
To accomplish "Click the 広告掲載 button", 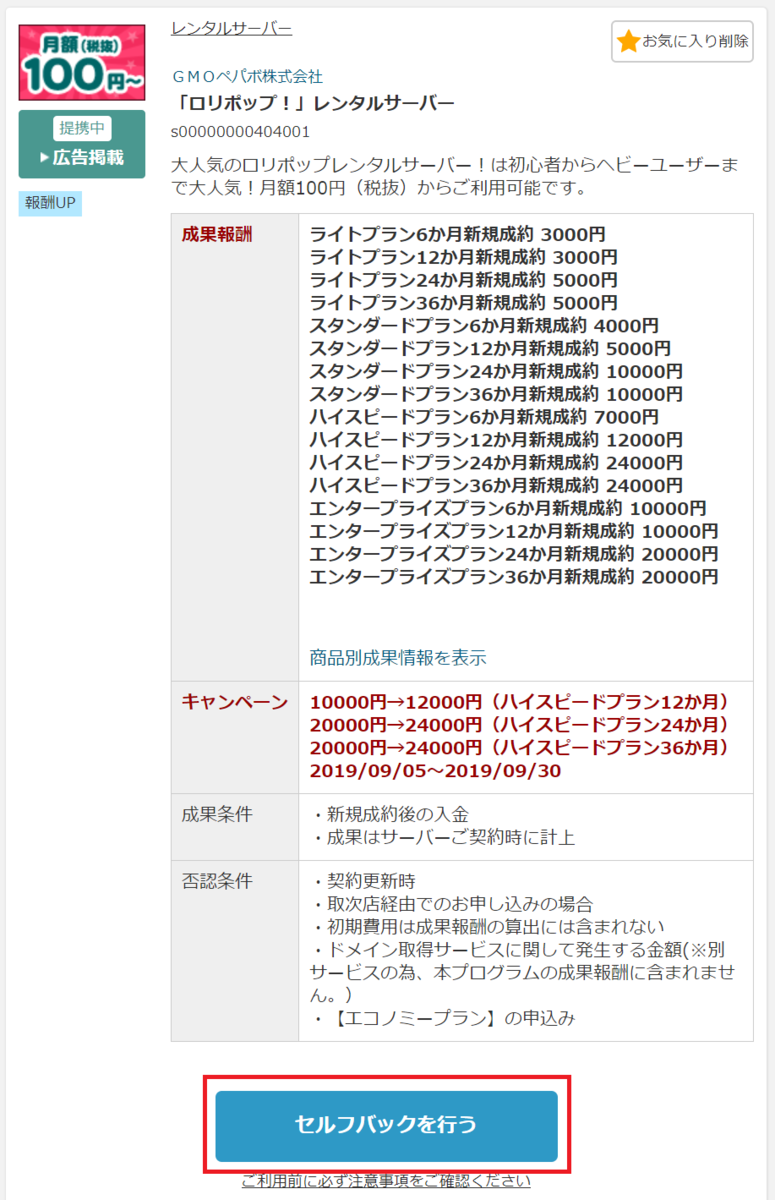I will click(x=82, y=157).
